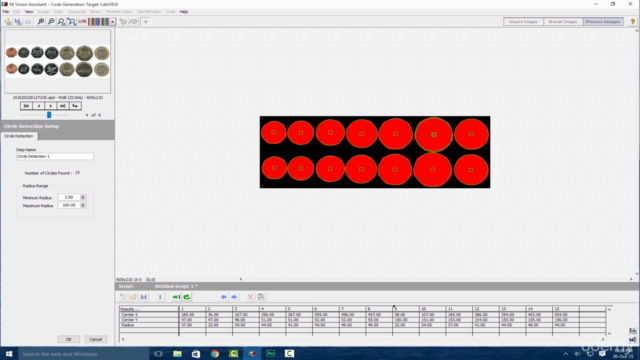Viewport: 640px width, 360px height.
Task: Click the blue left arrow script icon
Action: [x=224, y=297]
